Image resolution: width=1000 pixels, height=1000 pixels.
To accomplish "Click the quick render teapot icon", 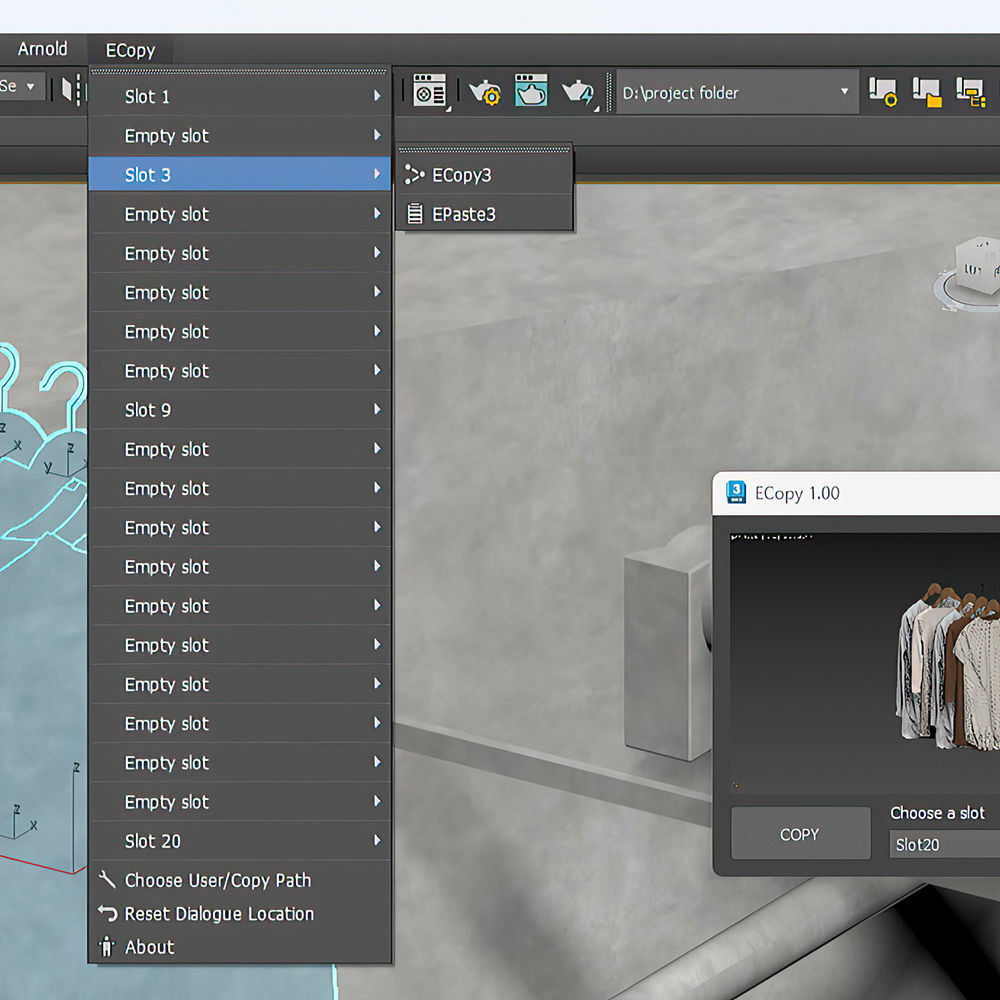I will (x=579, y=92).
